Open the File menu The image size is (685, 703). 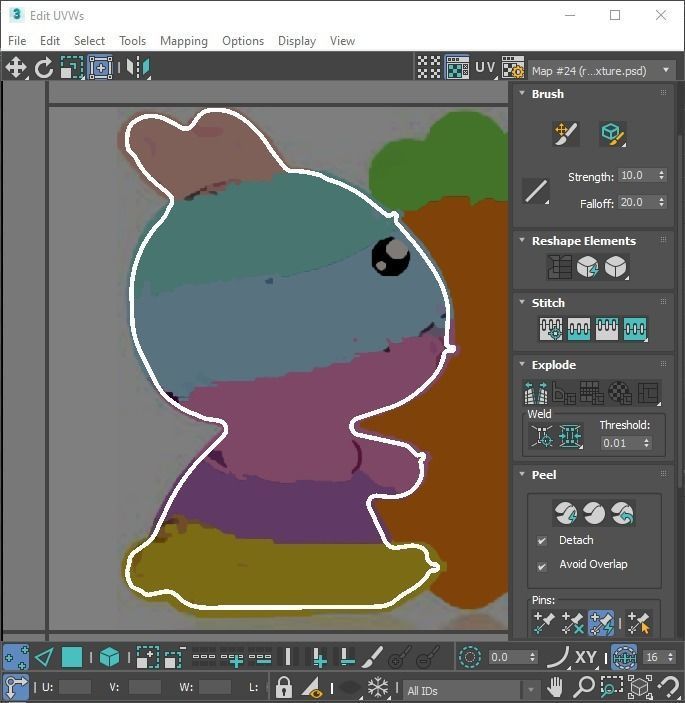point(17,41)
